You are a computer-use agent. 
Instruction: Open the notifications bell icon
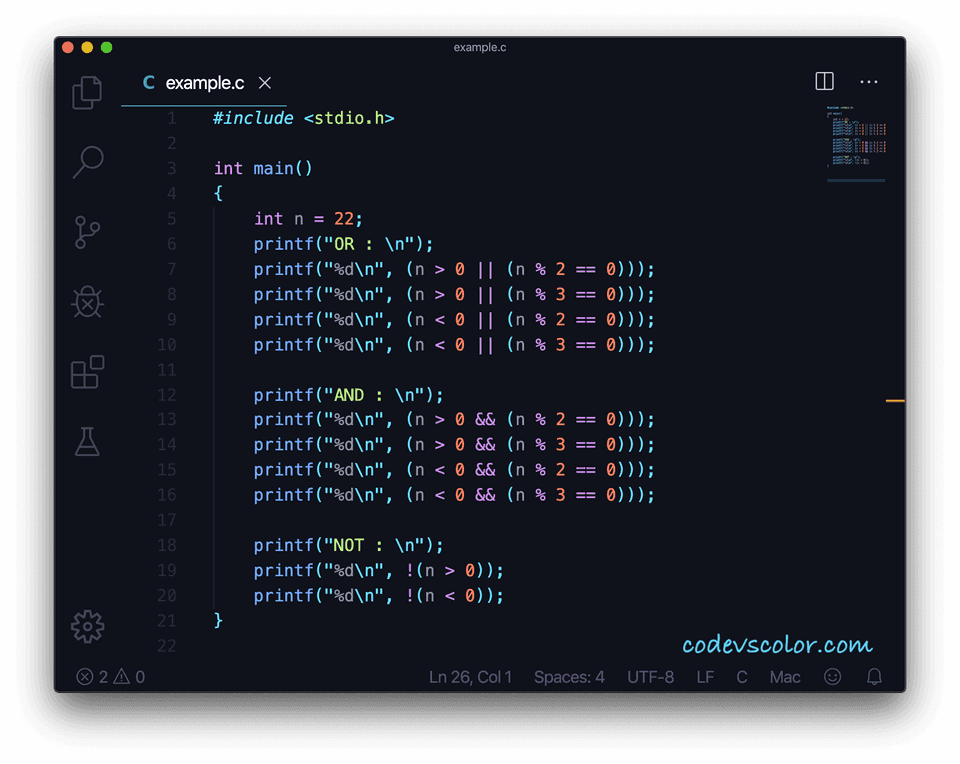874,677
